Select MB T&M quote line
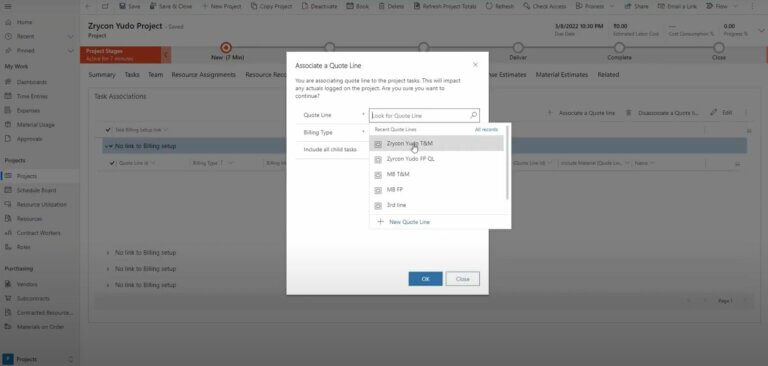The width and height of the screenshot is (768, 366). [x=436, y=174]
